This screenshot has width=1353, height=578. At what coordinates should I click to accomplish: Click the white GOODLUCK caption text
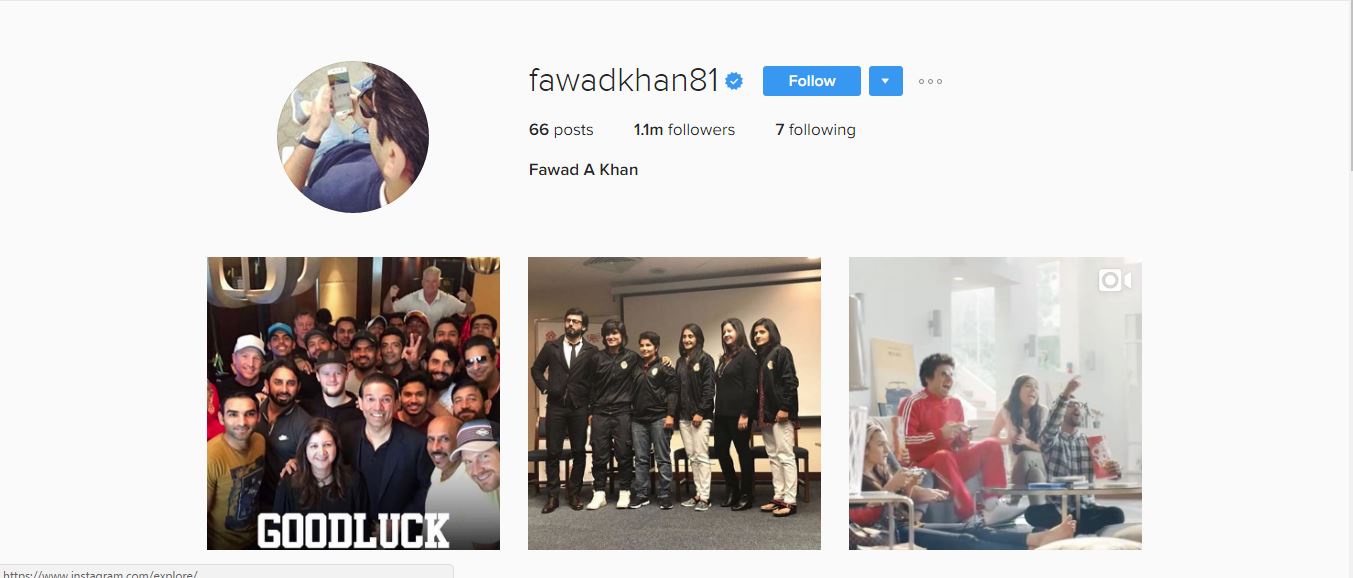353,530
